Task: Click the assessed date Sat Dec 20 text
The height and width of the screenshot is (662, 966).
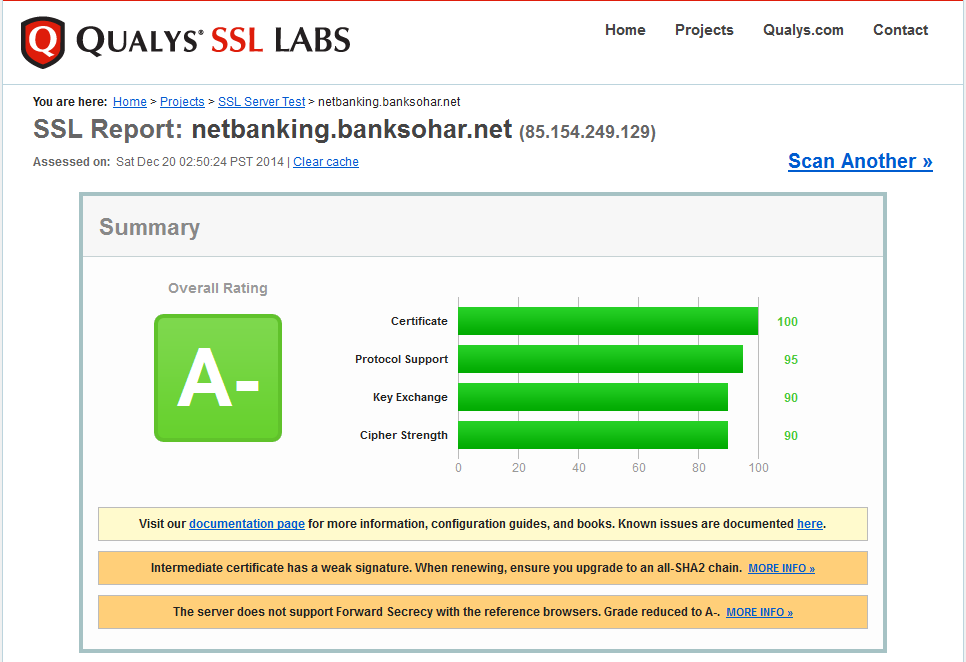Action: pos(200,161)
